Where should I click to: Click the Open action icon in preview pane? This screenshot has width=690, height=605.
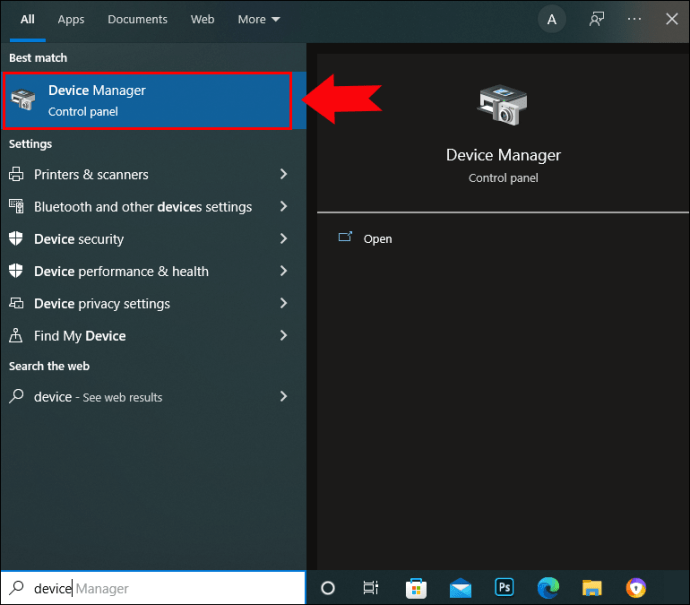[345, 237]
